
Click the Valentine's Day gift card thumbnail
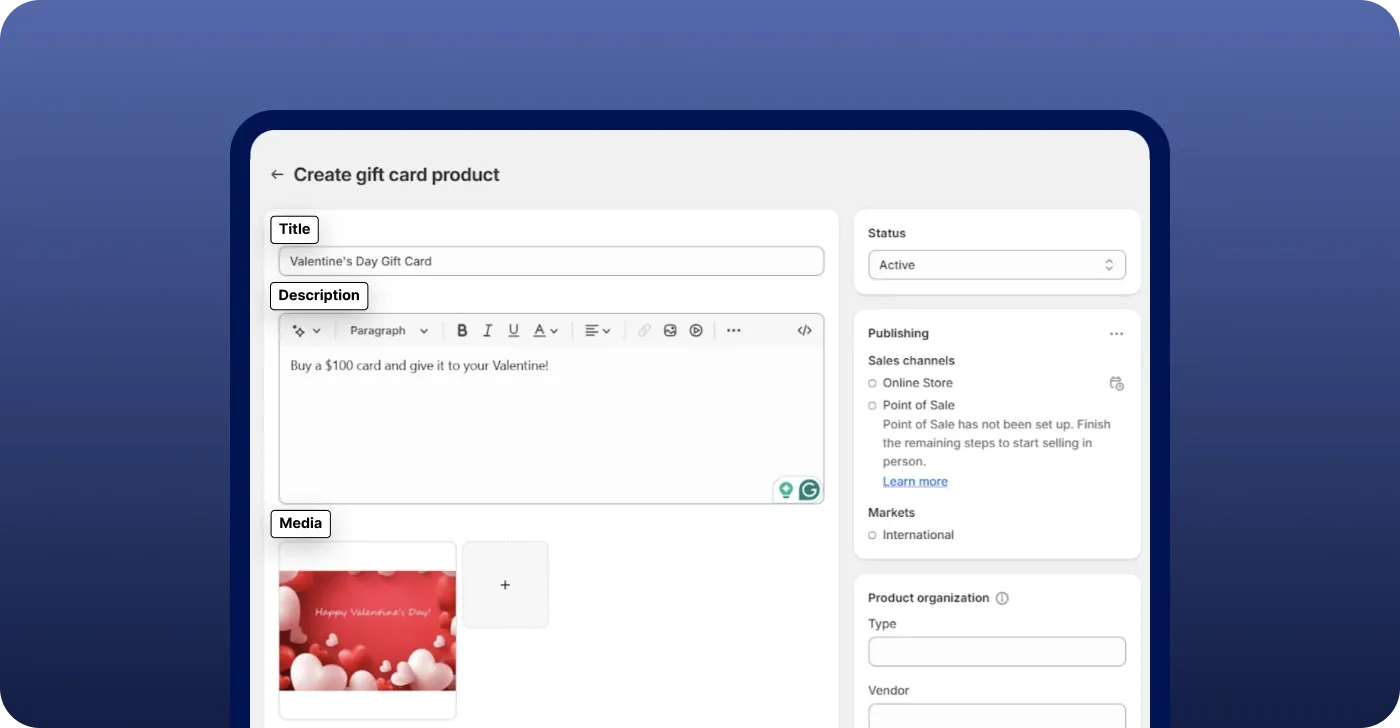(367, 630)
